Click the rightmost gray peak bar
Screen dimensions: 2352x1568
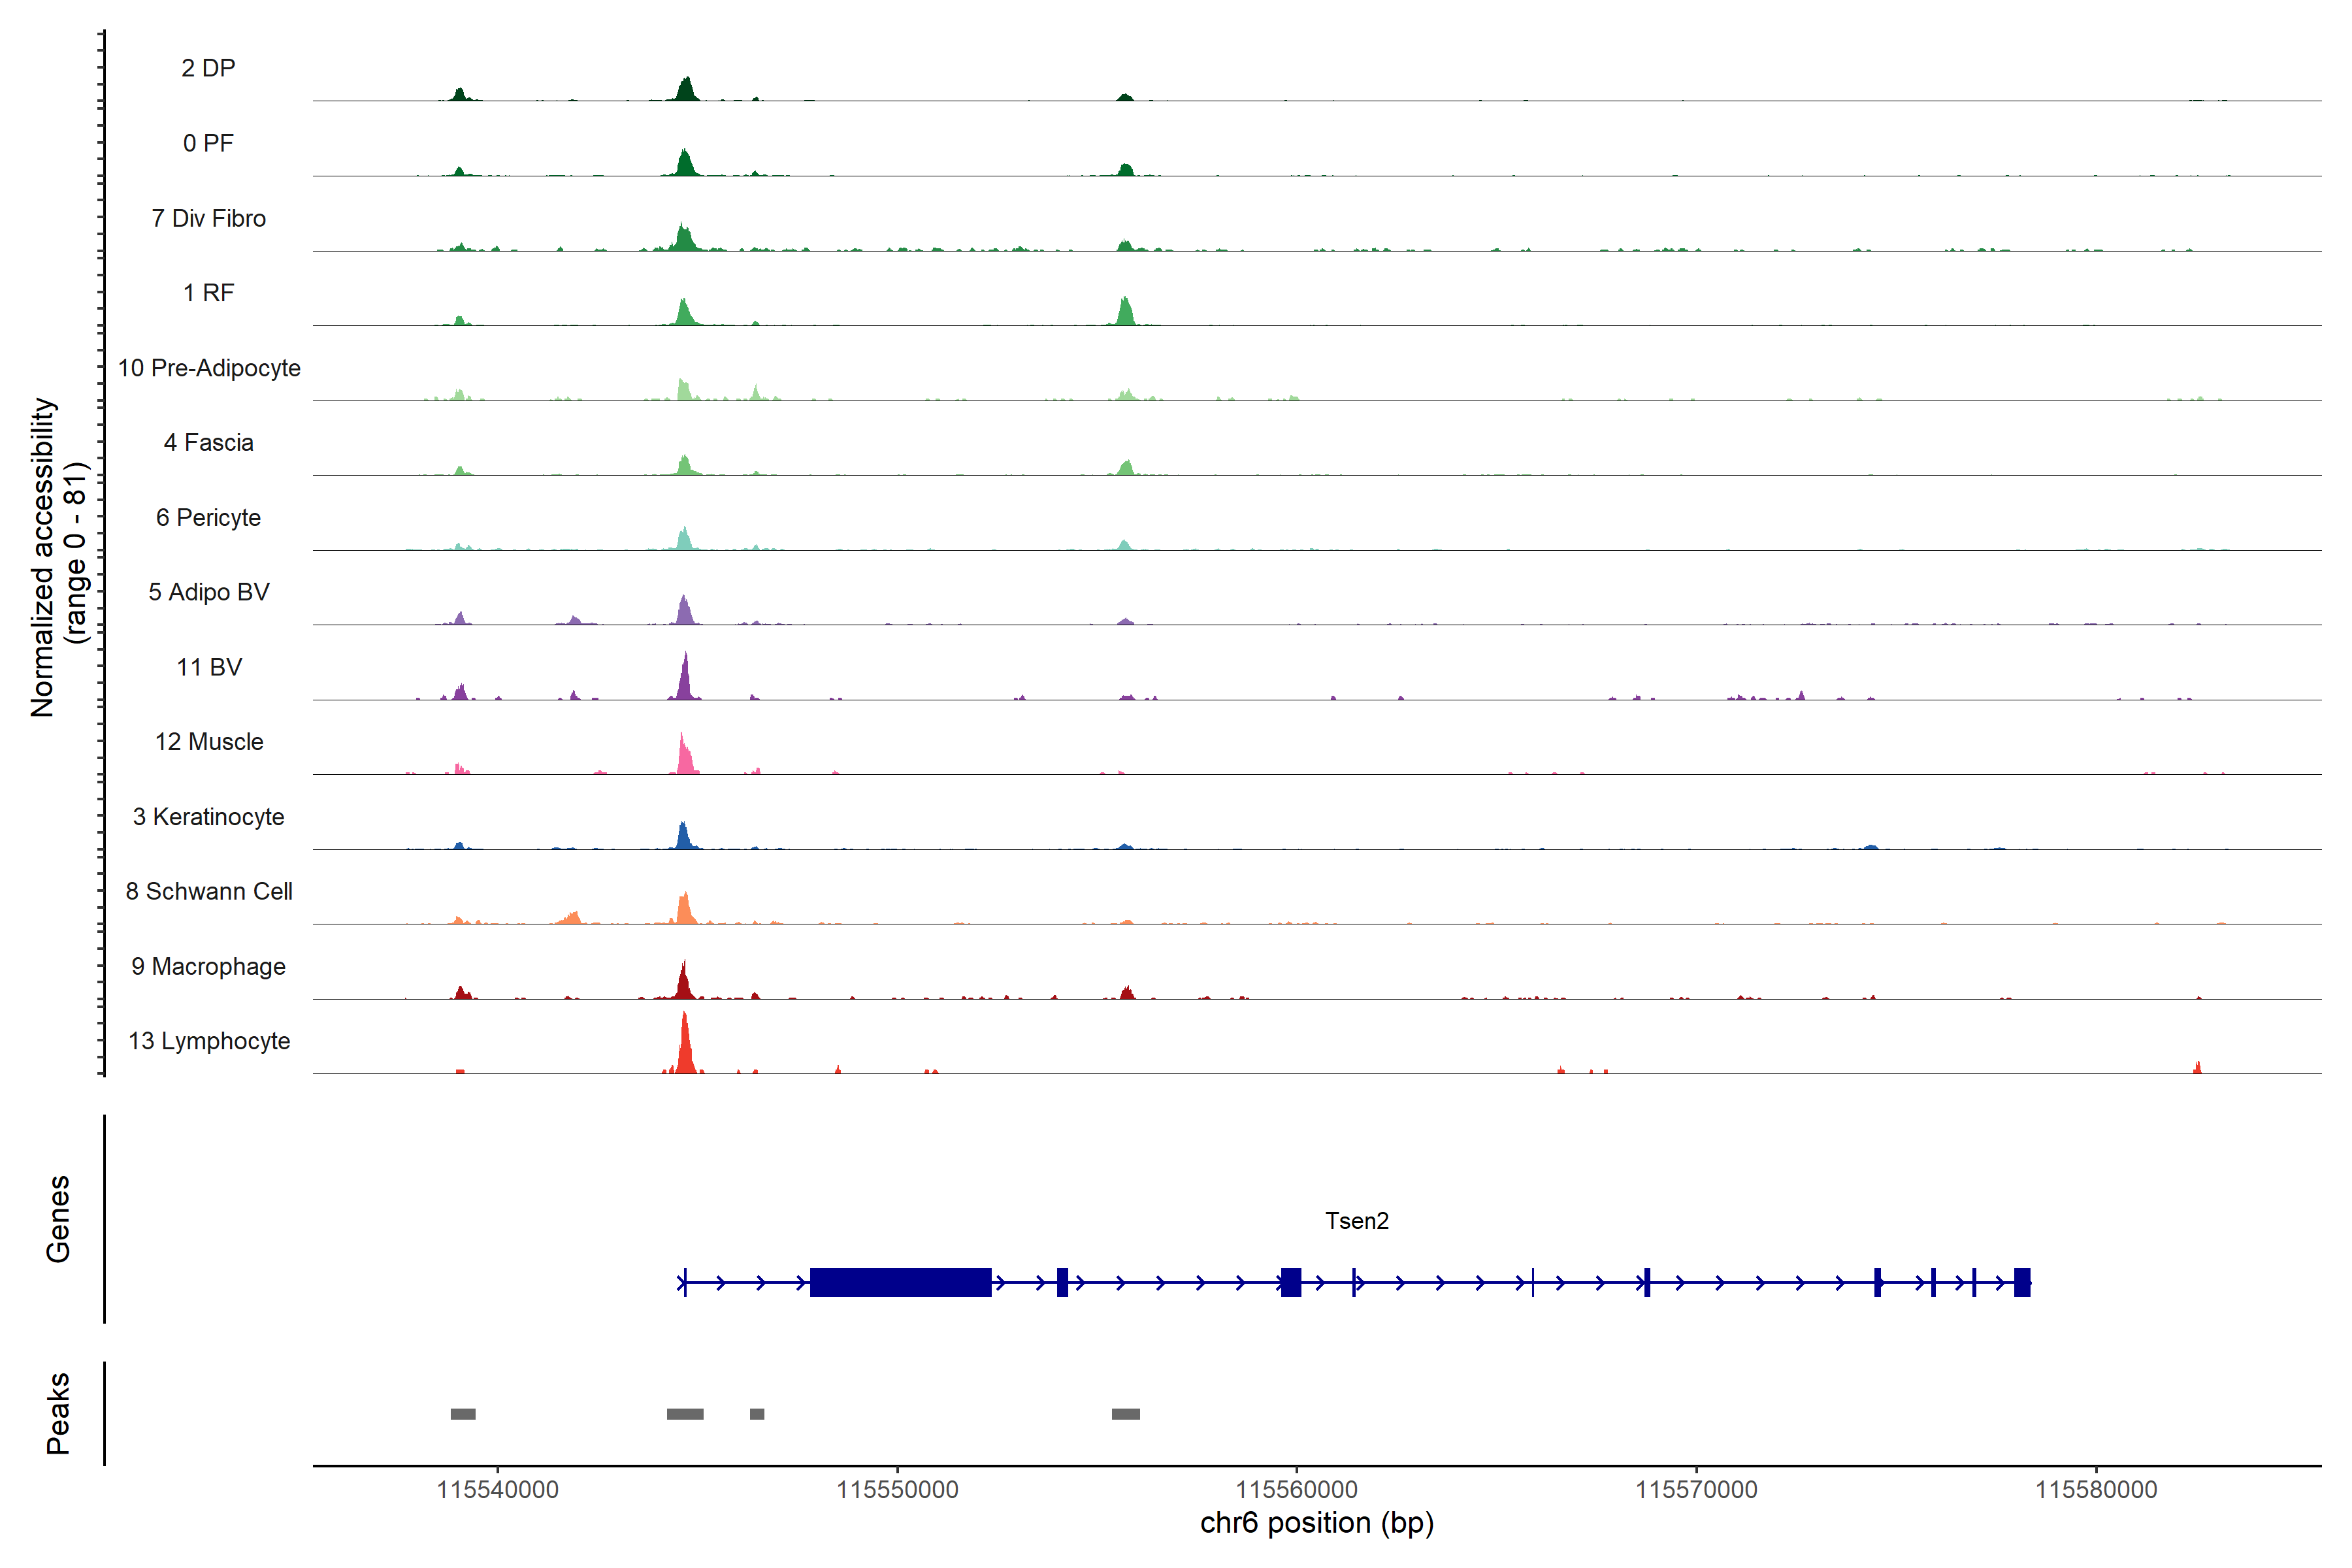pos(1125,1414)
